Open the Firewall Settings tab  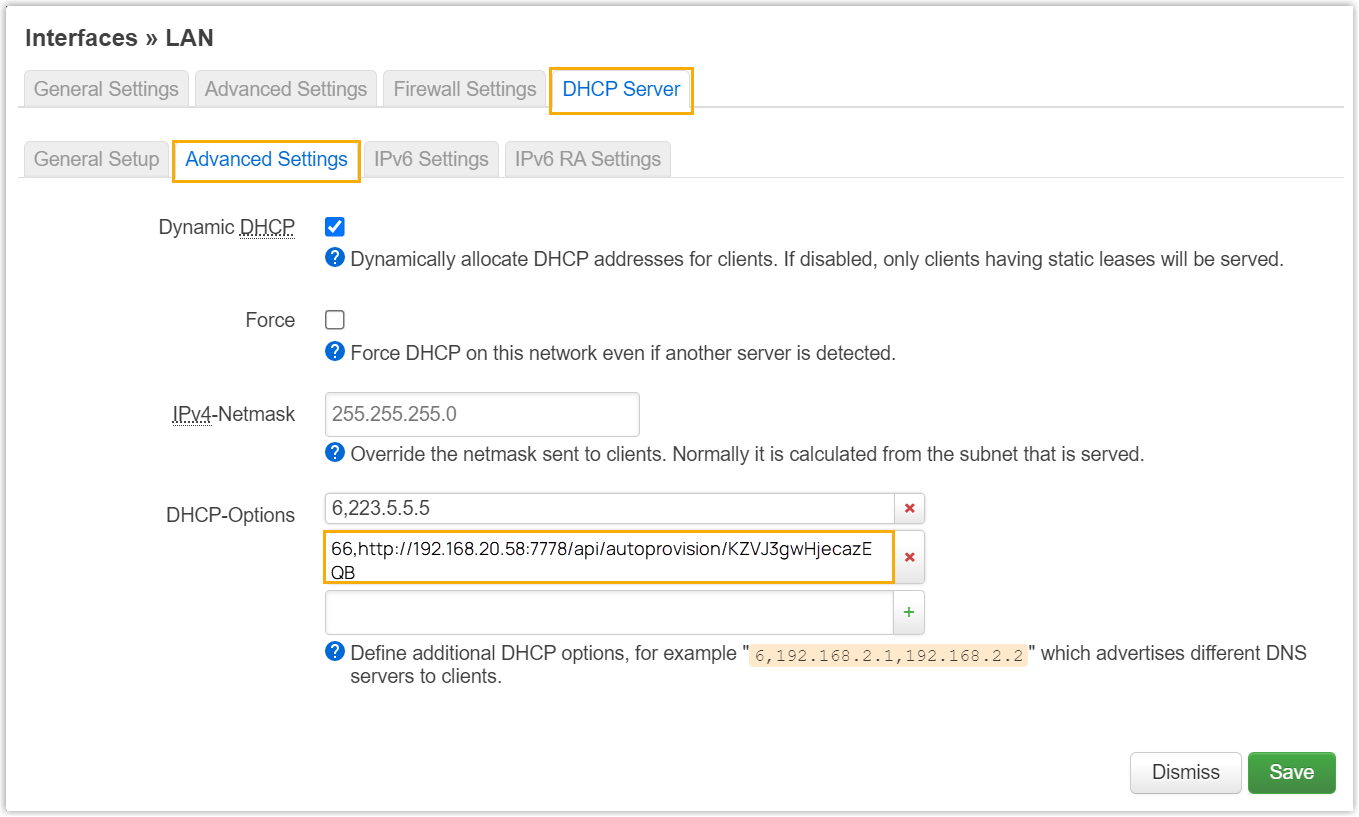tap(465, 89)
